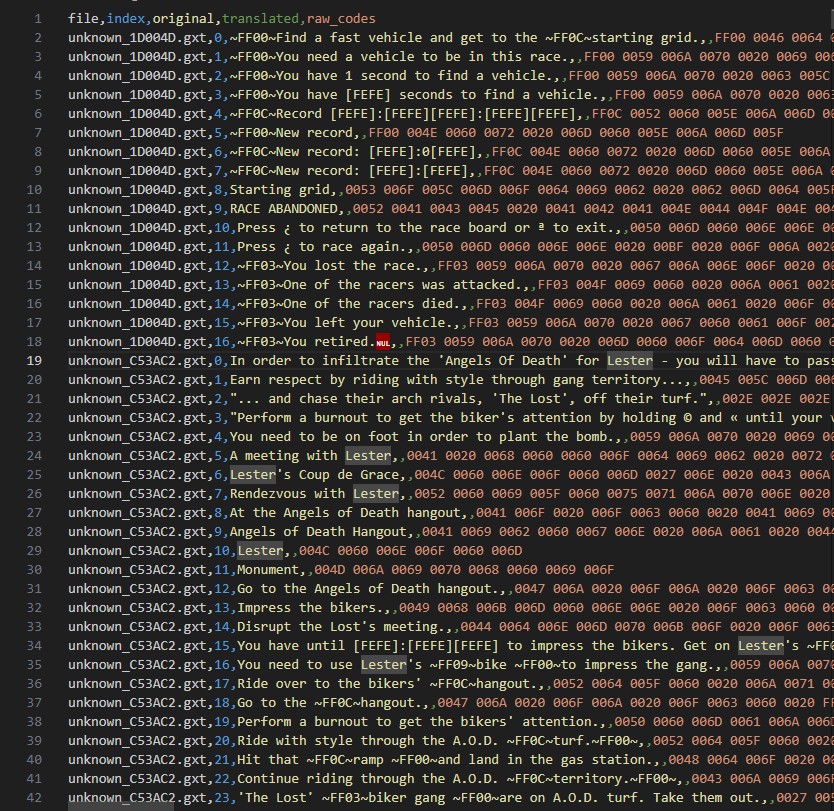Click the file name on line 2

coord(137,38)
